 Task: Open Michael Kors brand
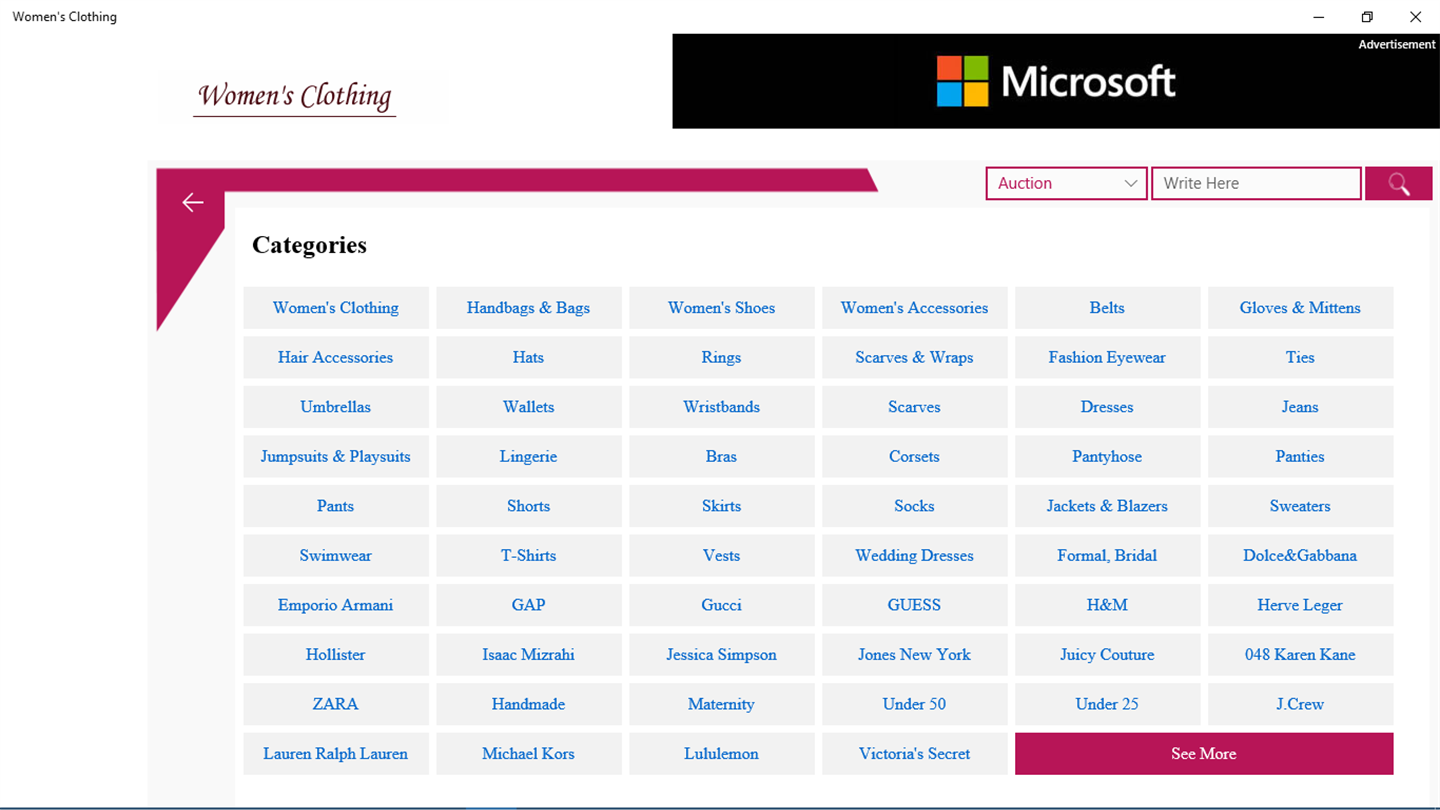[x=529, y=754]
